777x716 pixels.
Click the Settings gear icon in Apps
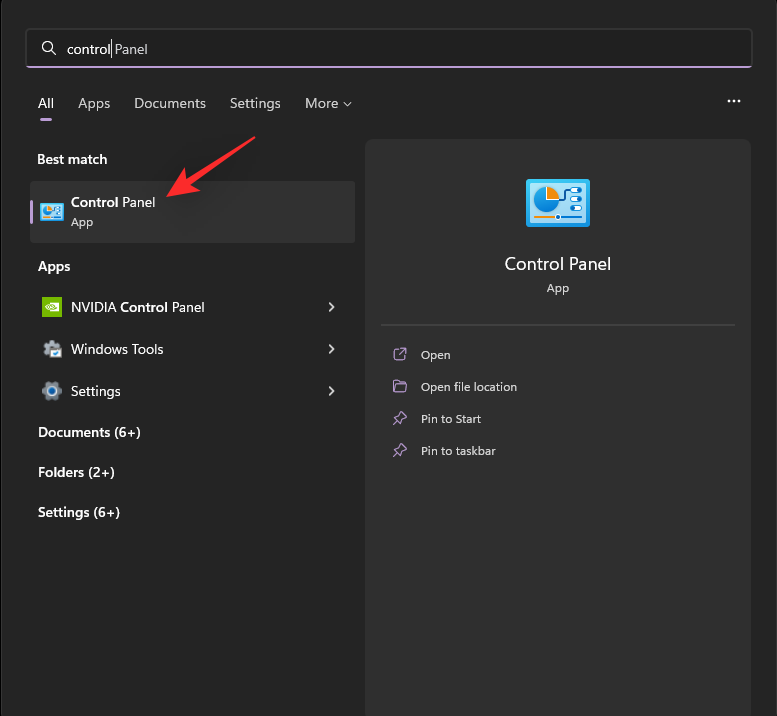click(x=52, y=391)
